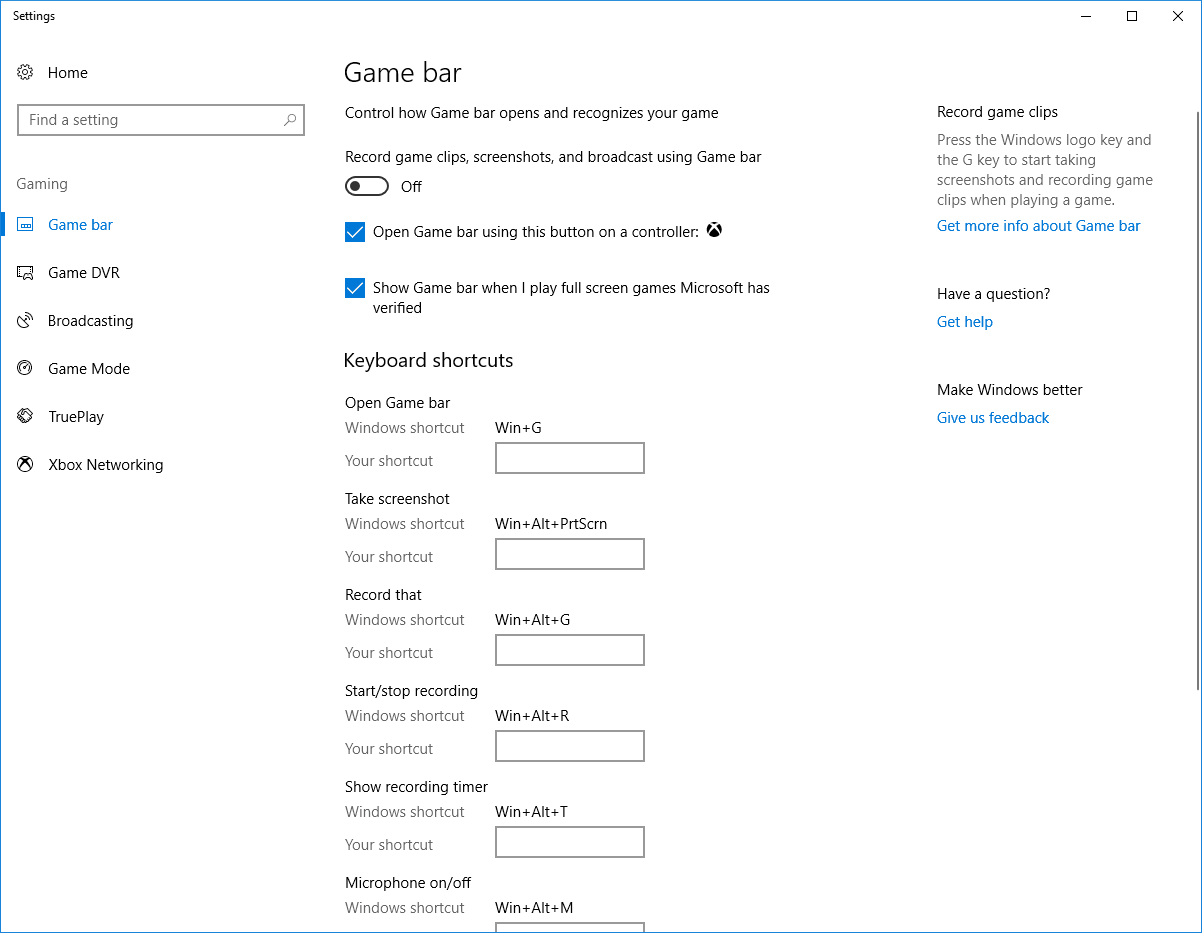Click Your shortcut field for Start/stop recording

click(x=570, y=746)
